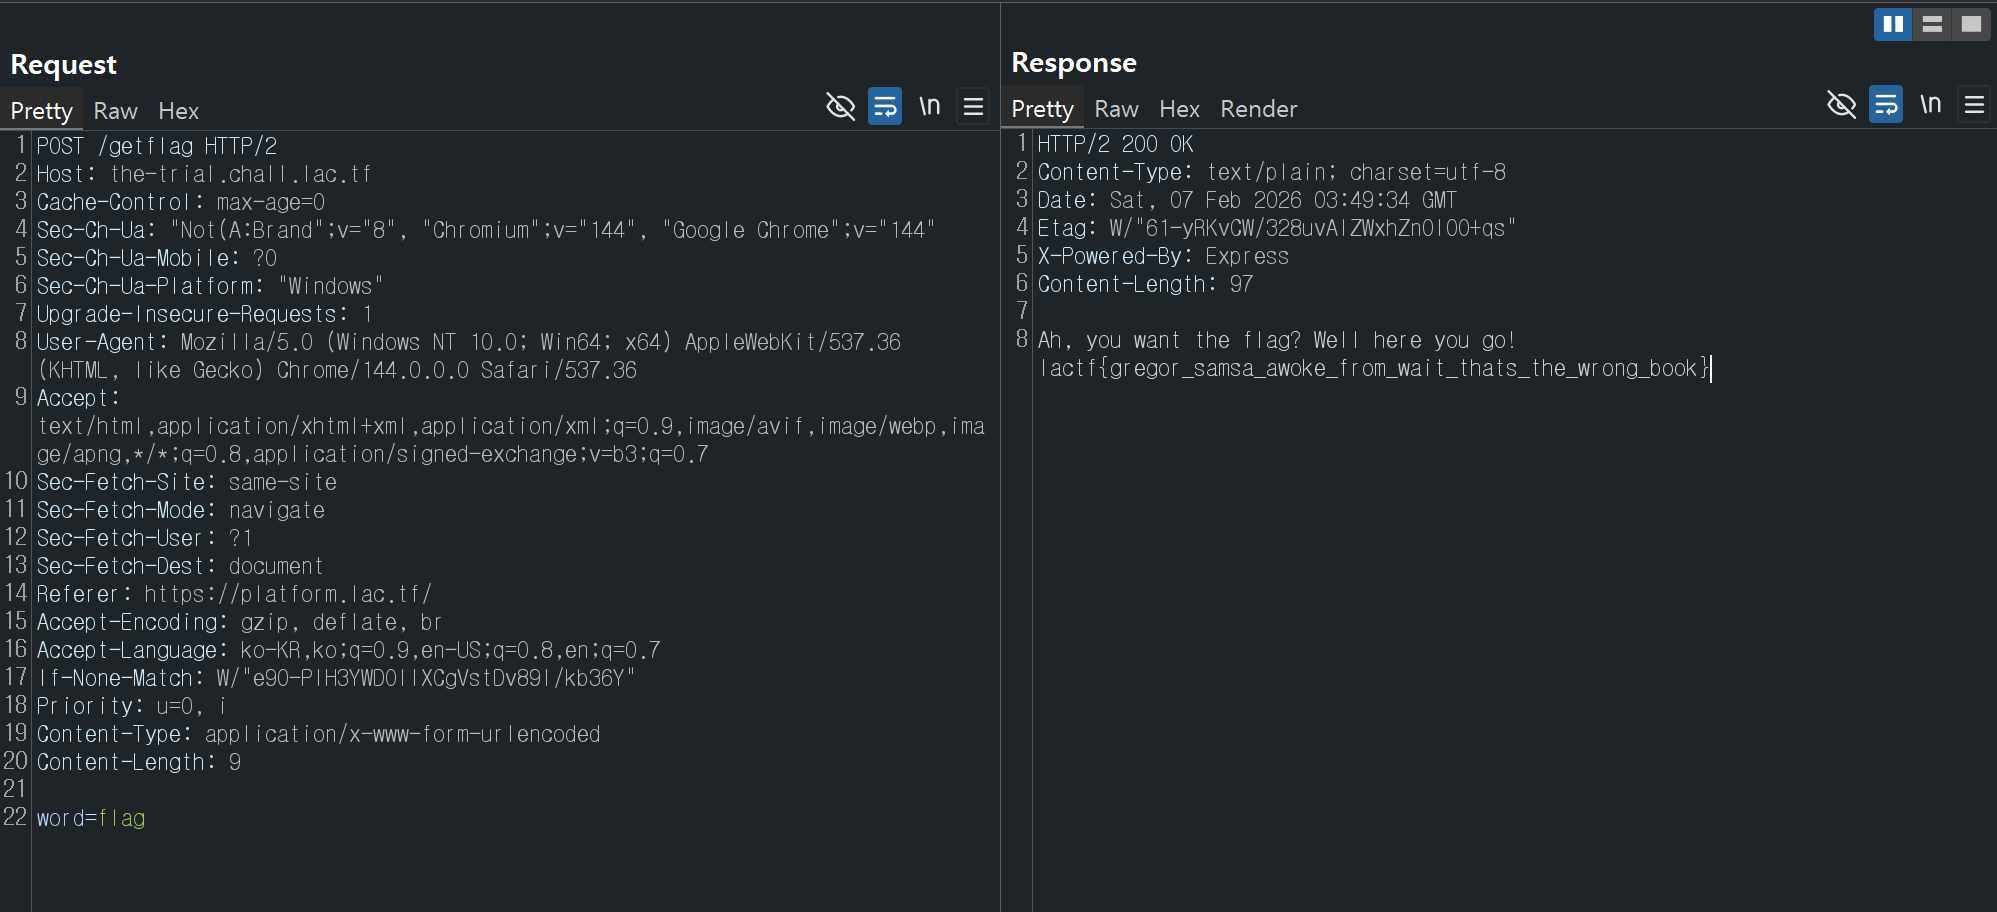Toggle line wrap in Response panel
This screenshot has width=1997, height=912.
(1886, 104)
